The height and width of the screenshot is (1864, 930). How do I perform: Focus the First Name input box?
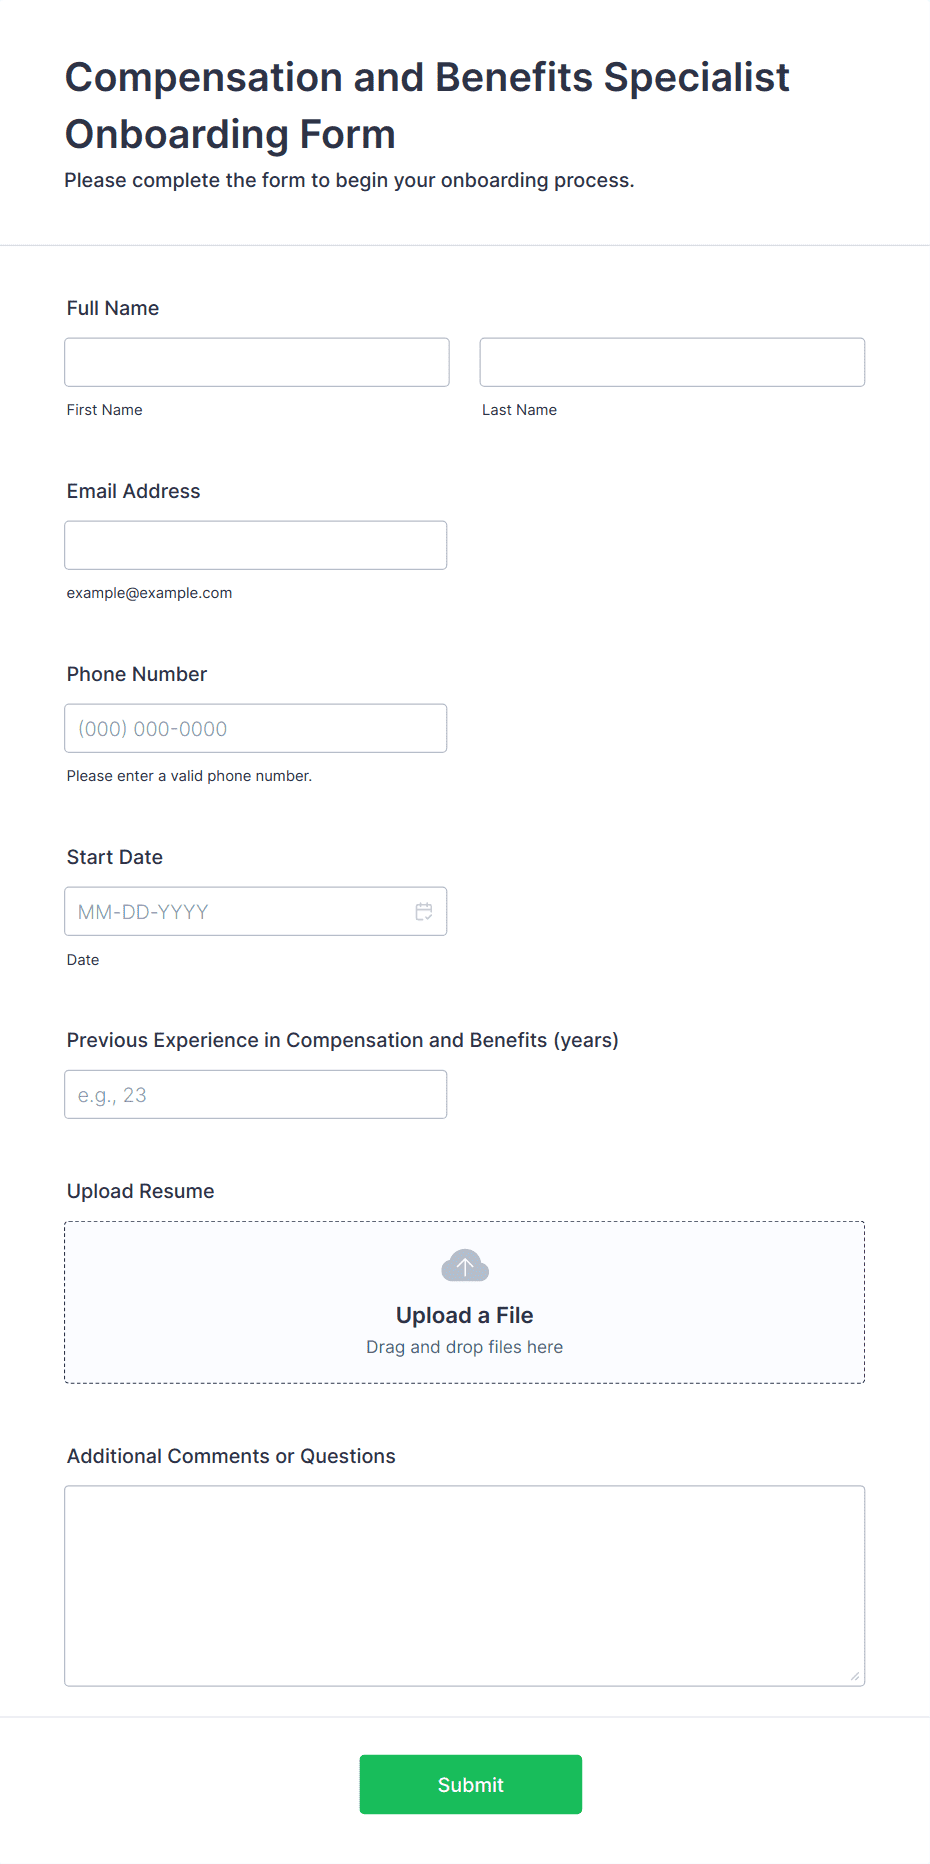257,362
